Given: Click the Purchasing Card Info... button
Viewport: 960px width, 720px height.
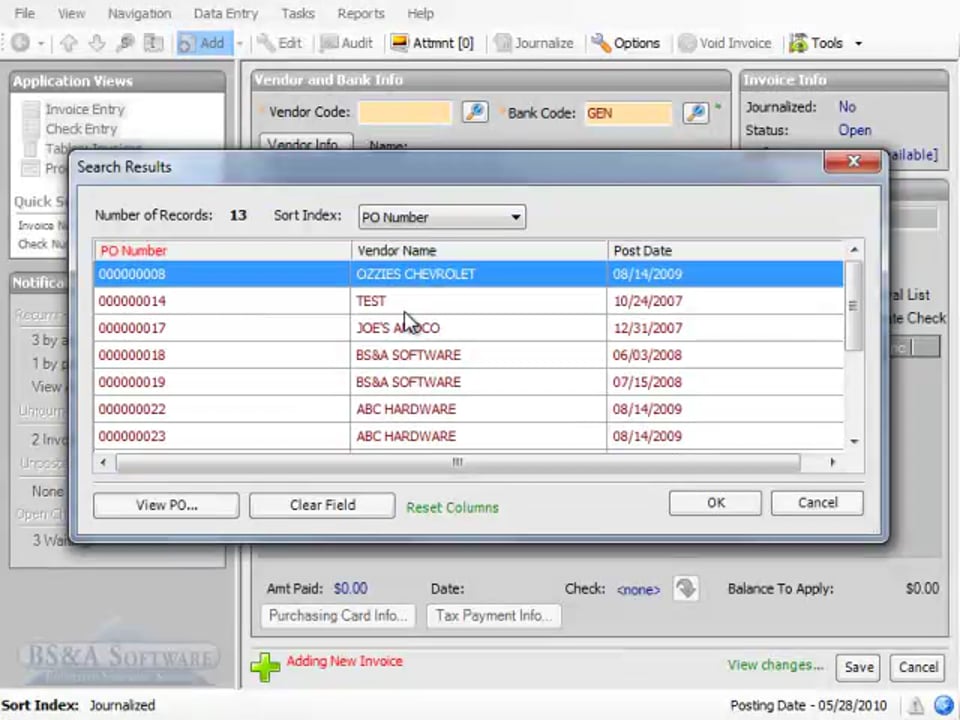Looking at the screenshot, I should 338,615.
